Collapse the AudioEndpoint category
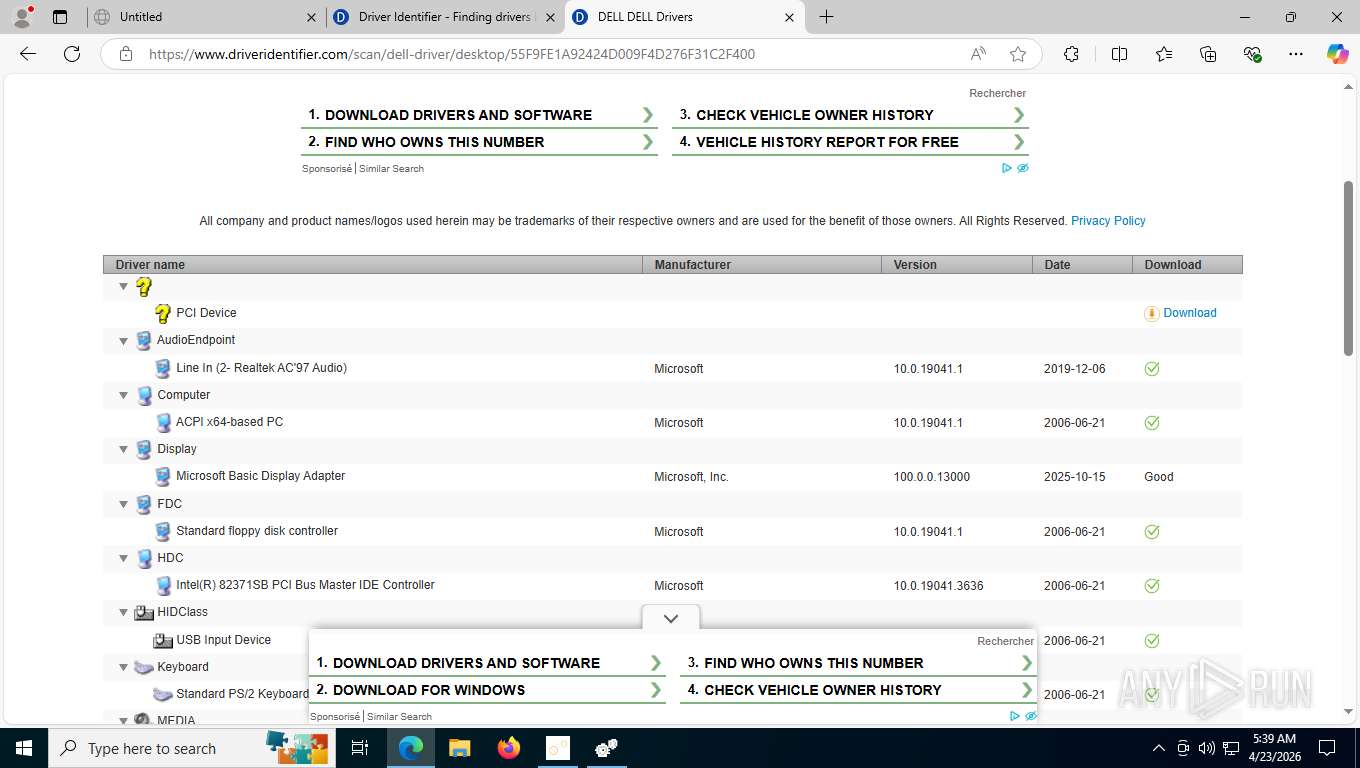 [x=124, y=341]
